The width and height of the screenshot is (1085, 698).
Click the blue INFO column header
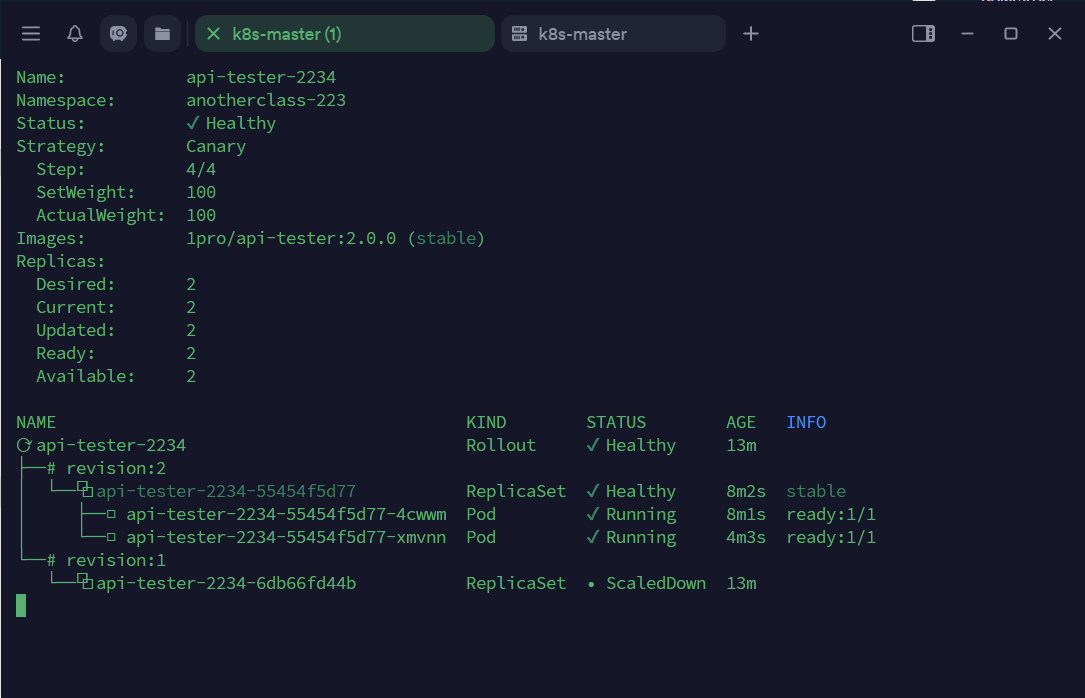[806, 422]
